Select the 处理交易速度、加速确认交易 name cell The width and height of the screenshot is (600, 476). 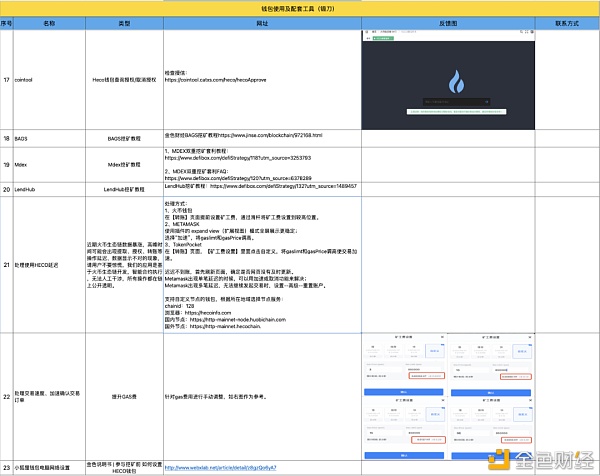[49, 397]
